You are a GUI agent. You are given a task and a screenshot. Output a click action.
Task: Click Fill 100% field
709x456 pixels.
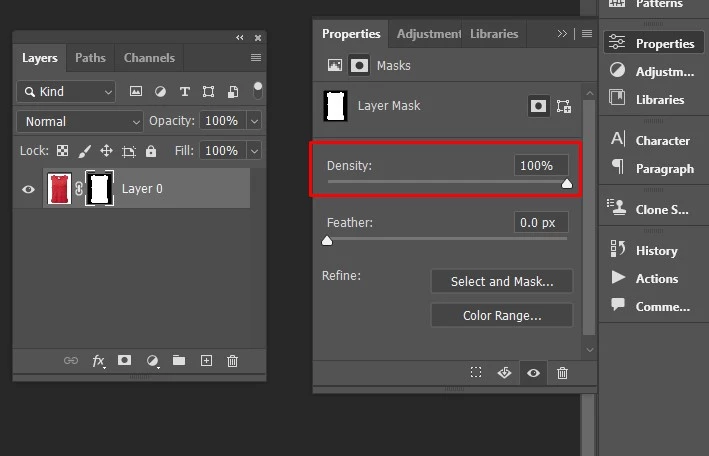tap(222, 151)
